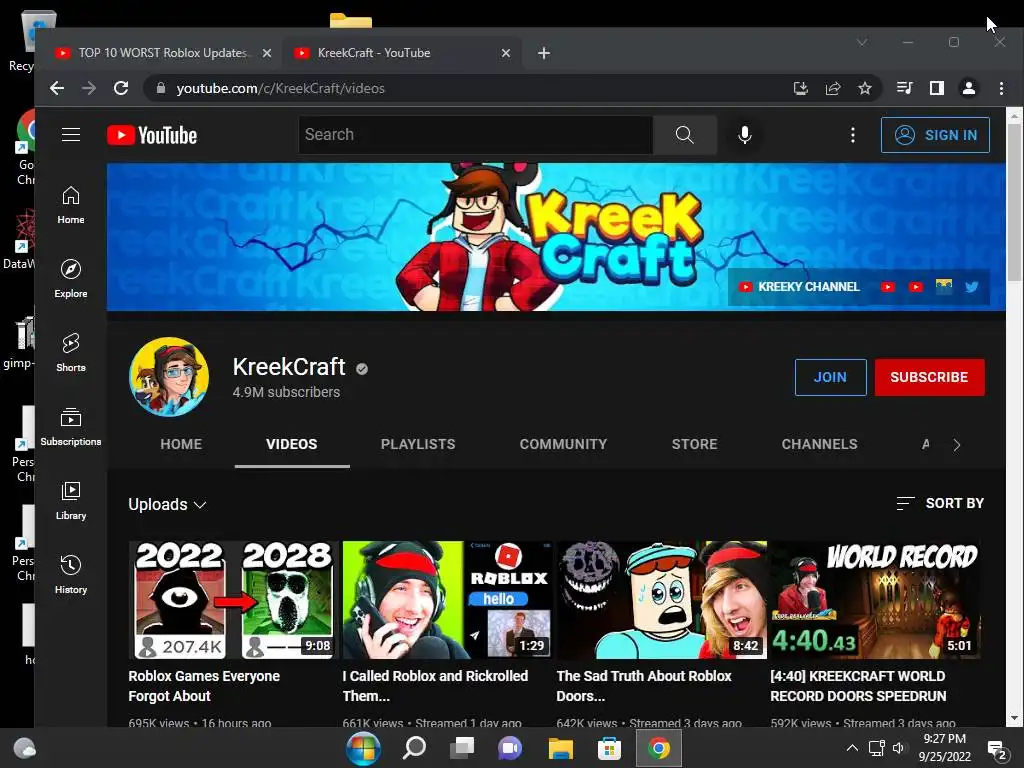
Task: Open a new browser tab
Action: (543, 53)
